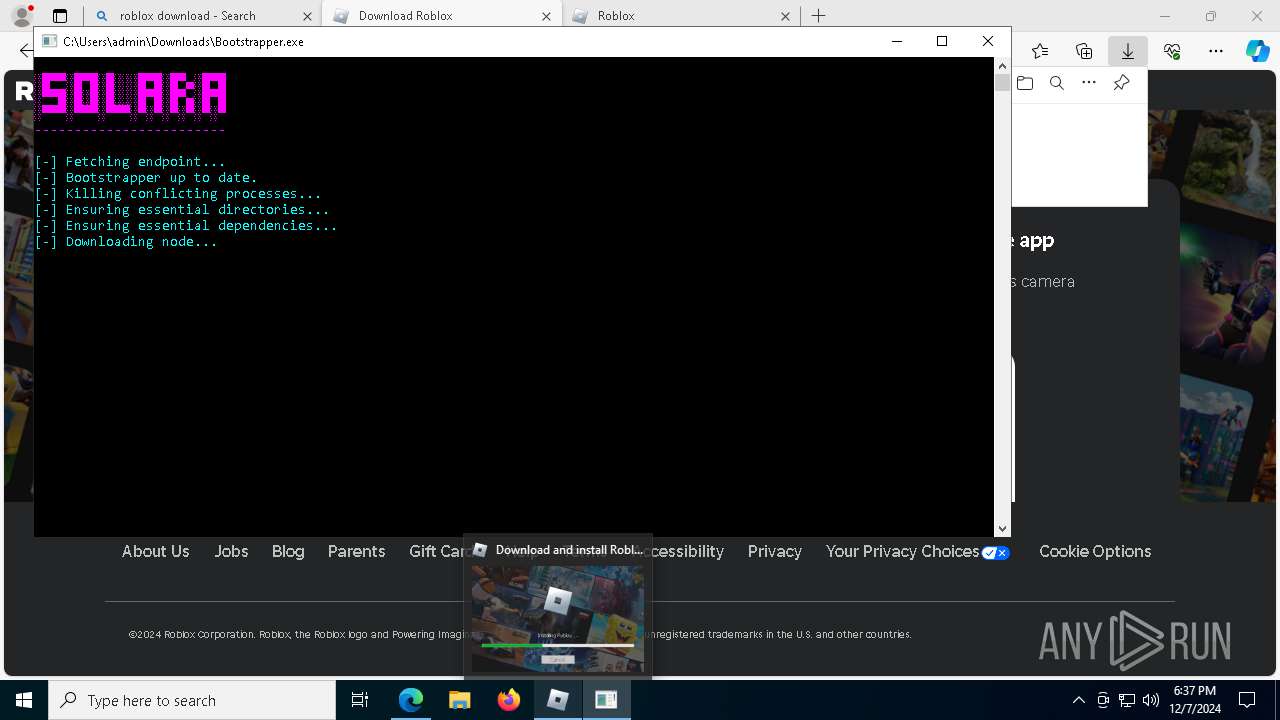Image resolution: width=1280 pixels, height=720 pixels.
Task: Open the tab actions menu icon
Action: (x=60, y=16)
